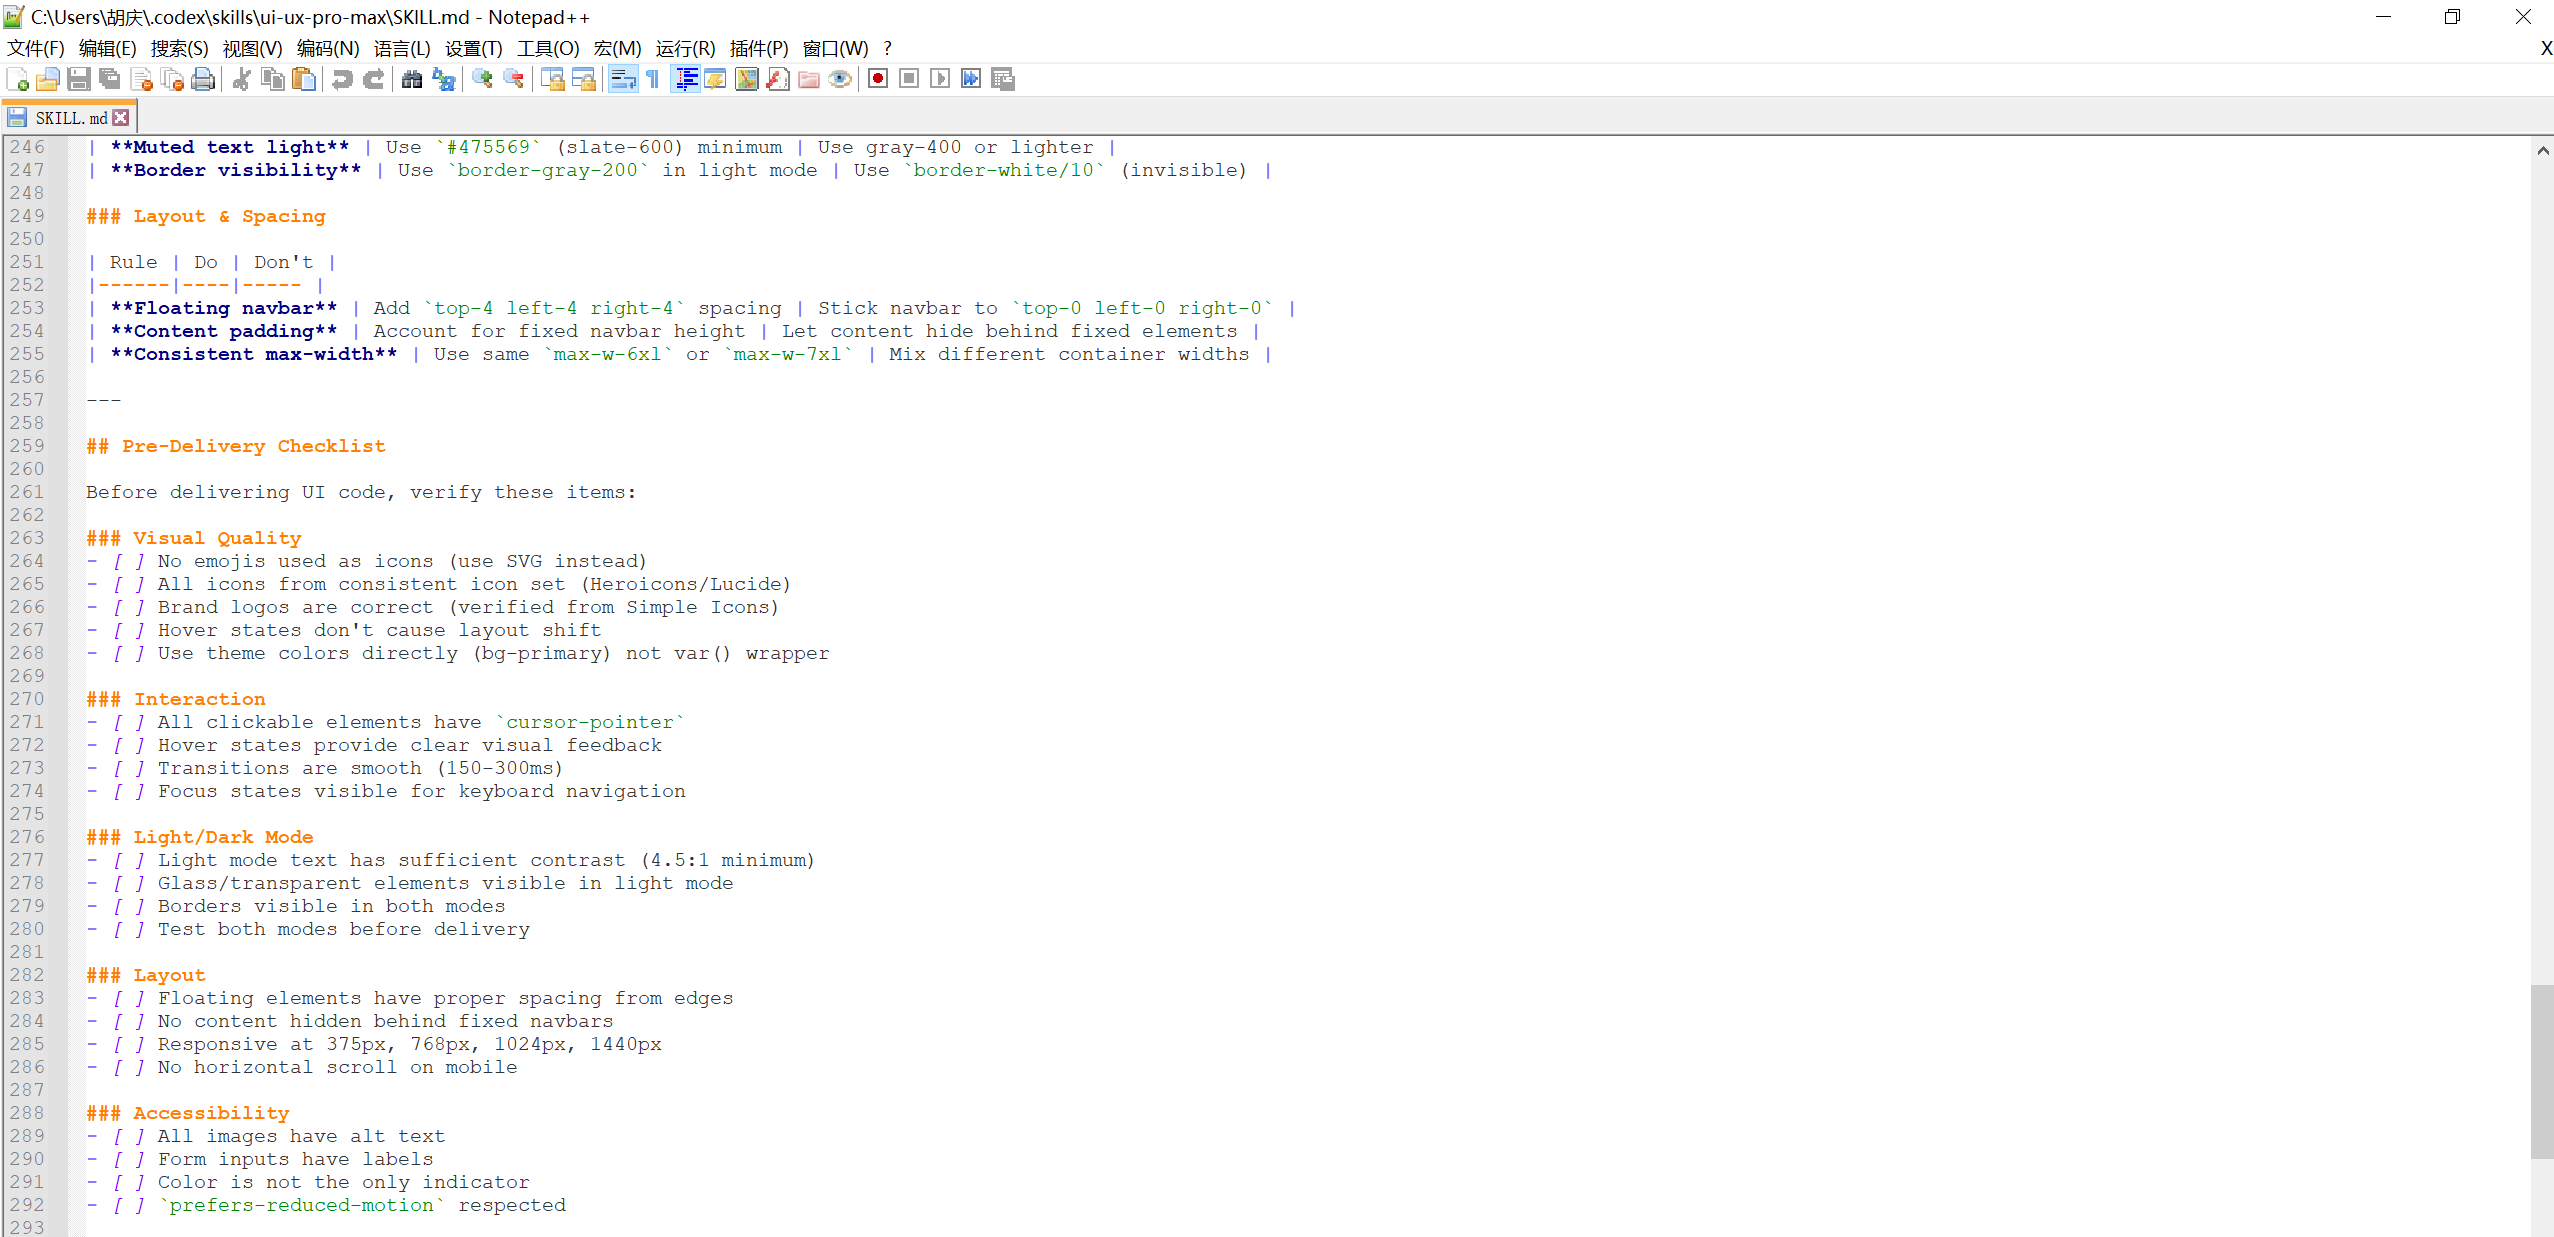
Task: Place cursor in '## Pre-Delivery Checklist' heading
Action: point(236,446)
